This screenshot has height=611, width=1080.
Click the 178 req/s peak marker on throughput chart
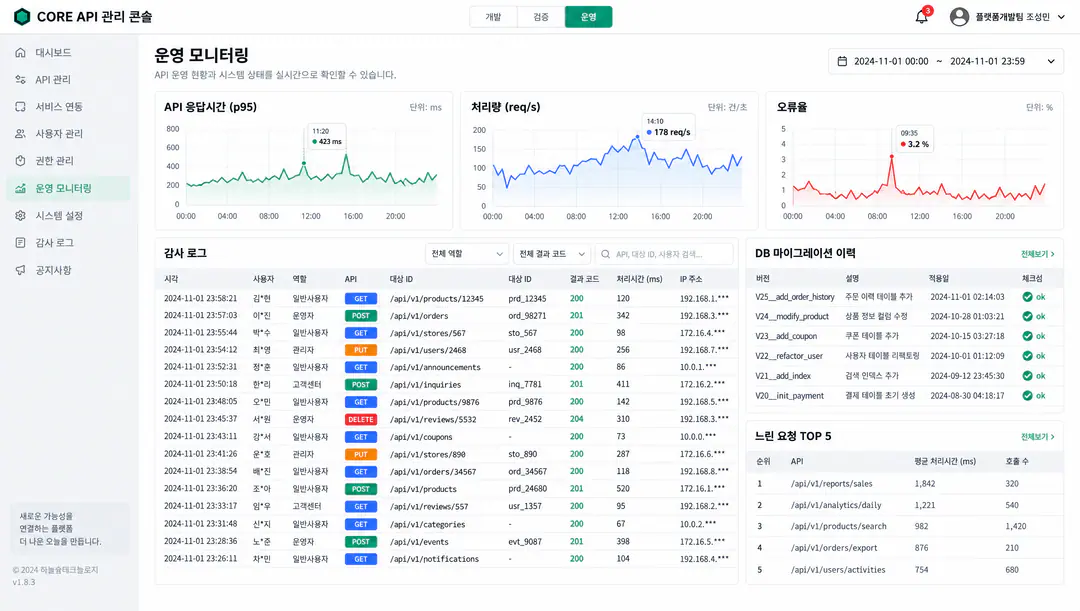click(638, 136)
